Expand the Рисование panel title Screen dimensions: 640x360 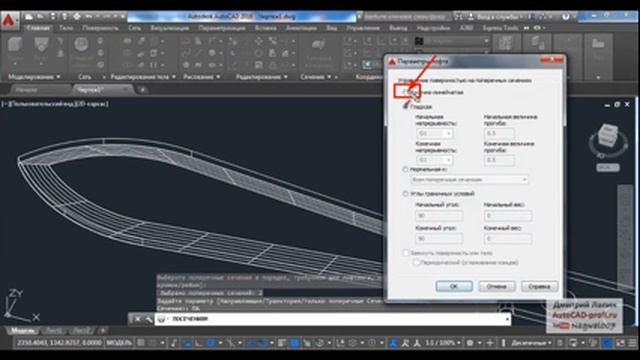pos(202,77)
